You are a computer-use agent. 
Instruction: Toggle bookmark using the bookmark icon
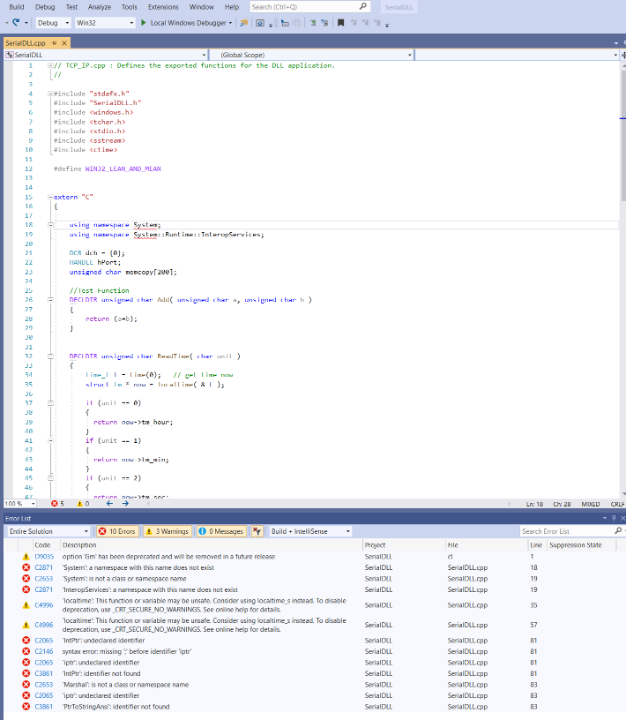341,22
